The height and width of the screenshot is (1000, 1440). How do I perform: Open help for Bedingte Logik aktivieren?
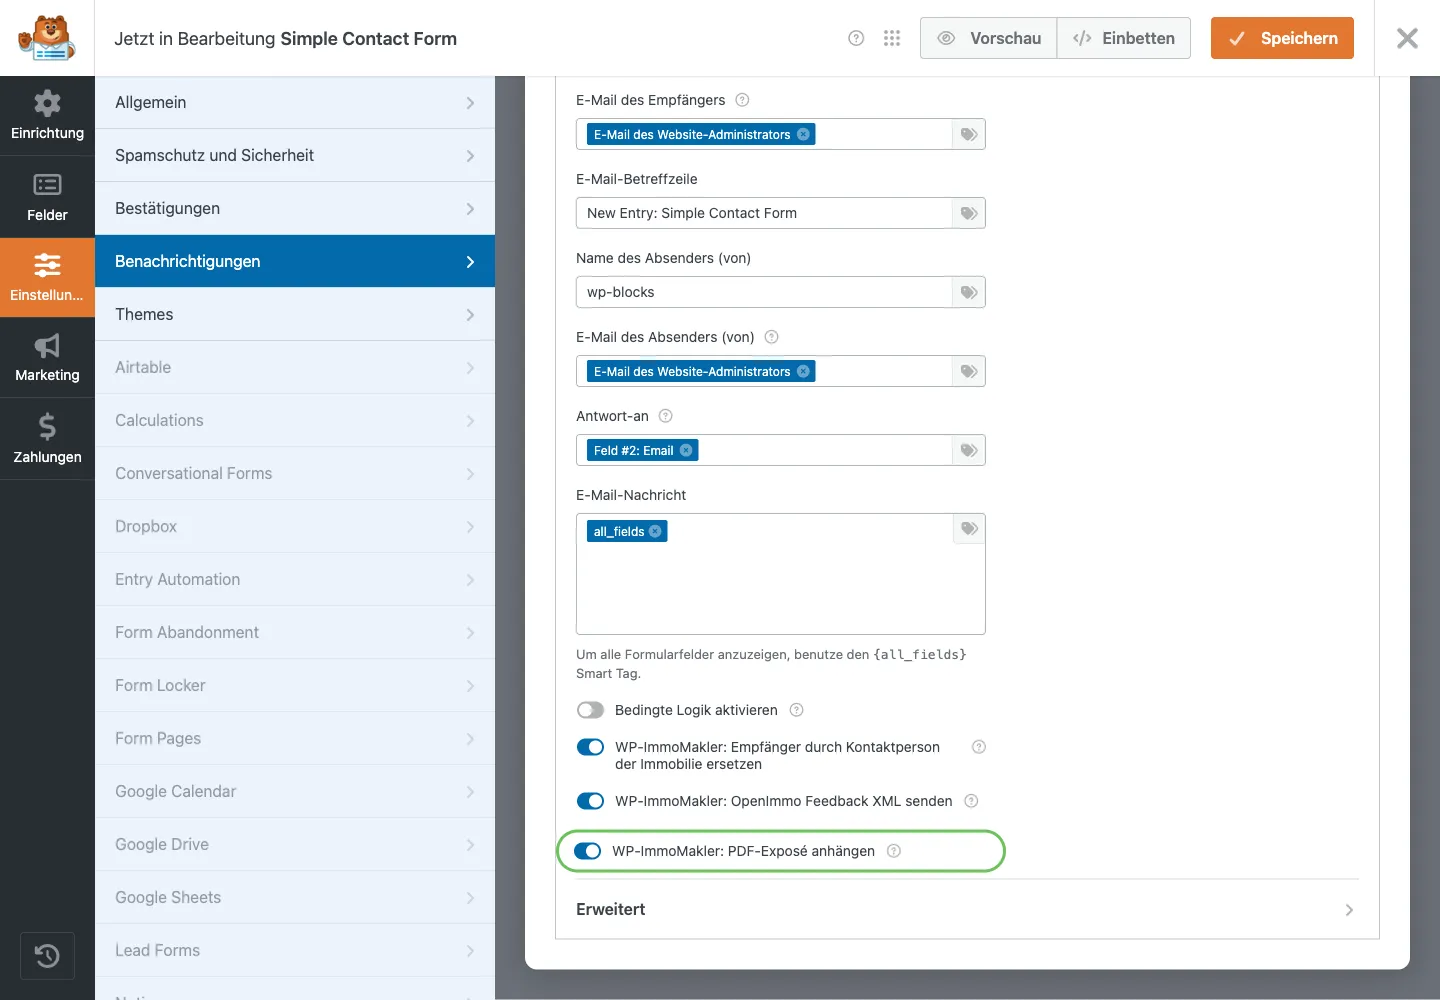796,710
